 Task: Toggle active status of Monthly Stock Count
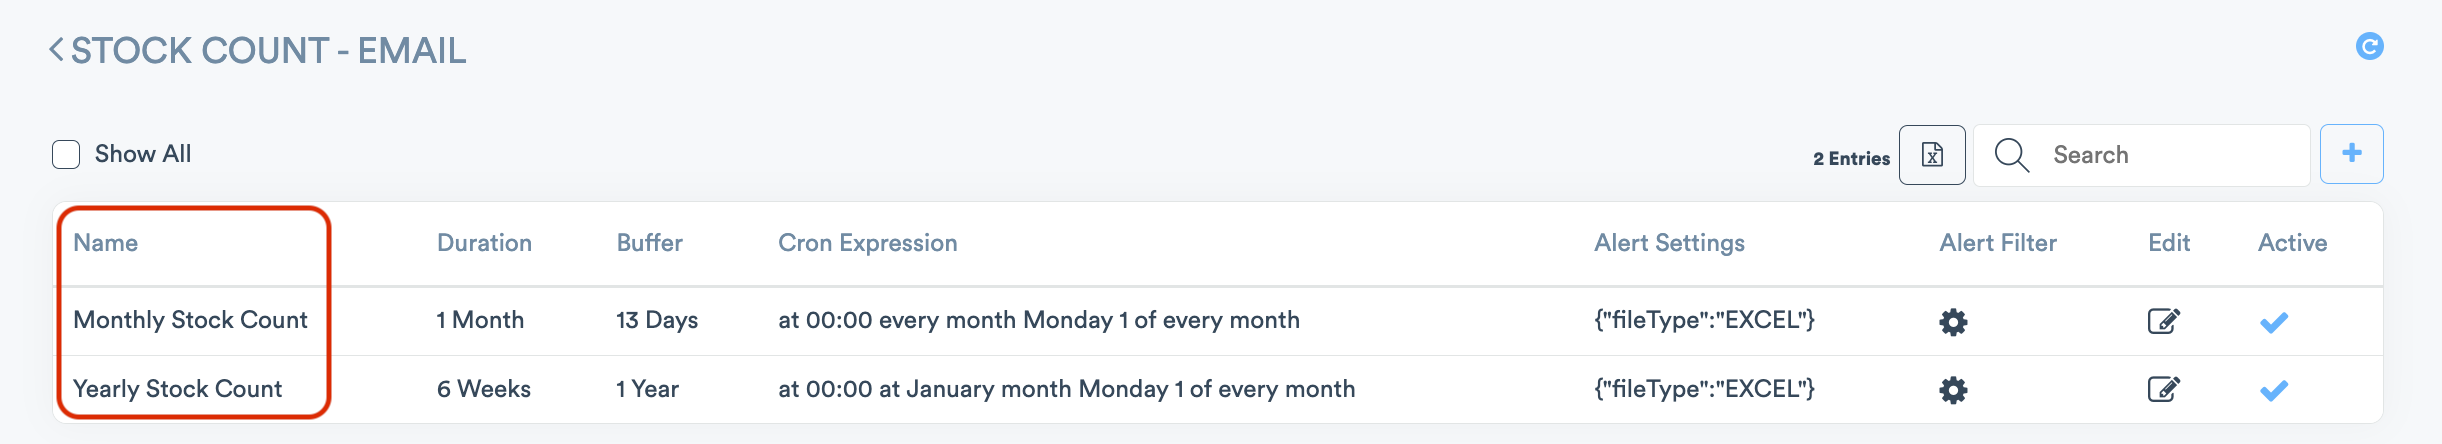(2273, 322)
